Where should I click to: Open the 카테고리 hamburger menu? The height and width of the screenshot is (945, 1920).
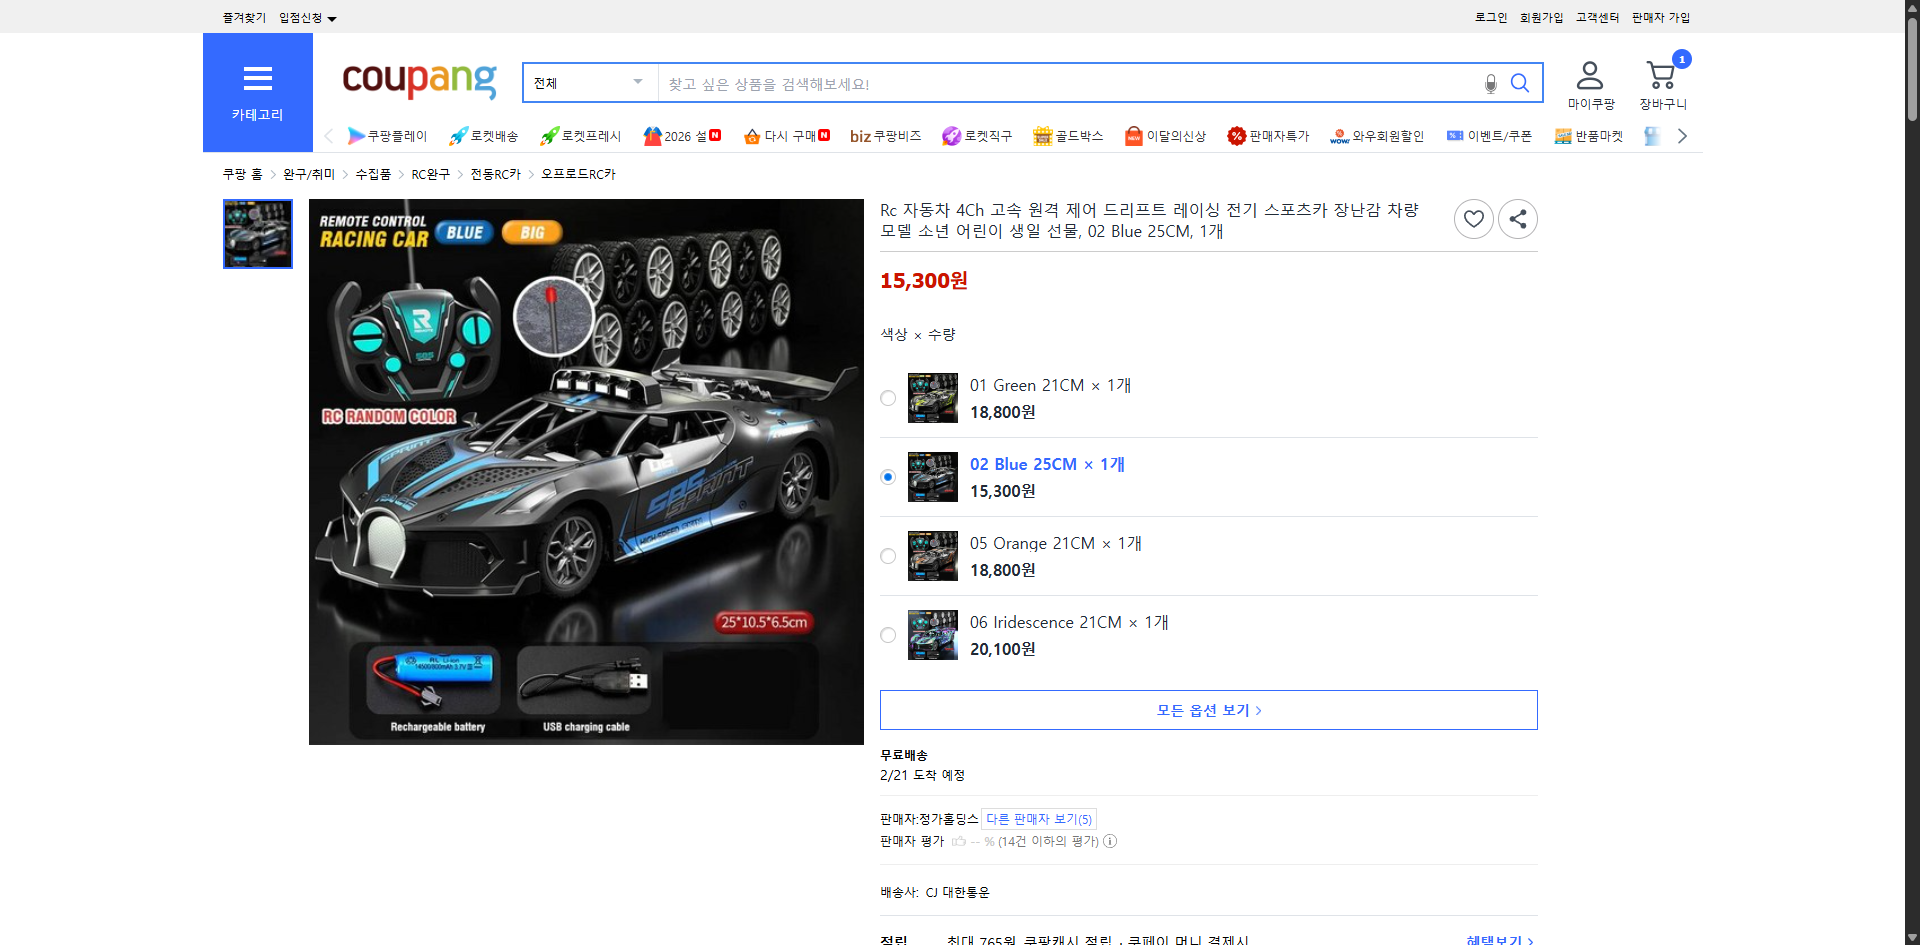[x=257, y=78]
